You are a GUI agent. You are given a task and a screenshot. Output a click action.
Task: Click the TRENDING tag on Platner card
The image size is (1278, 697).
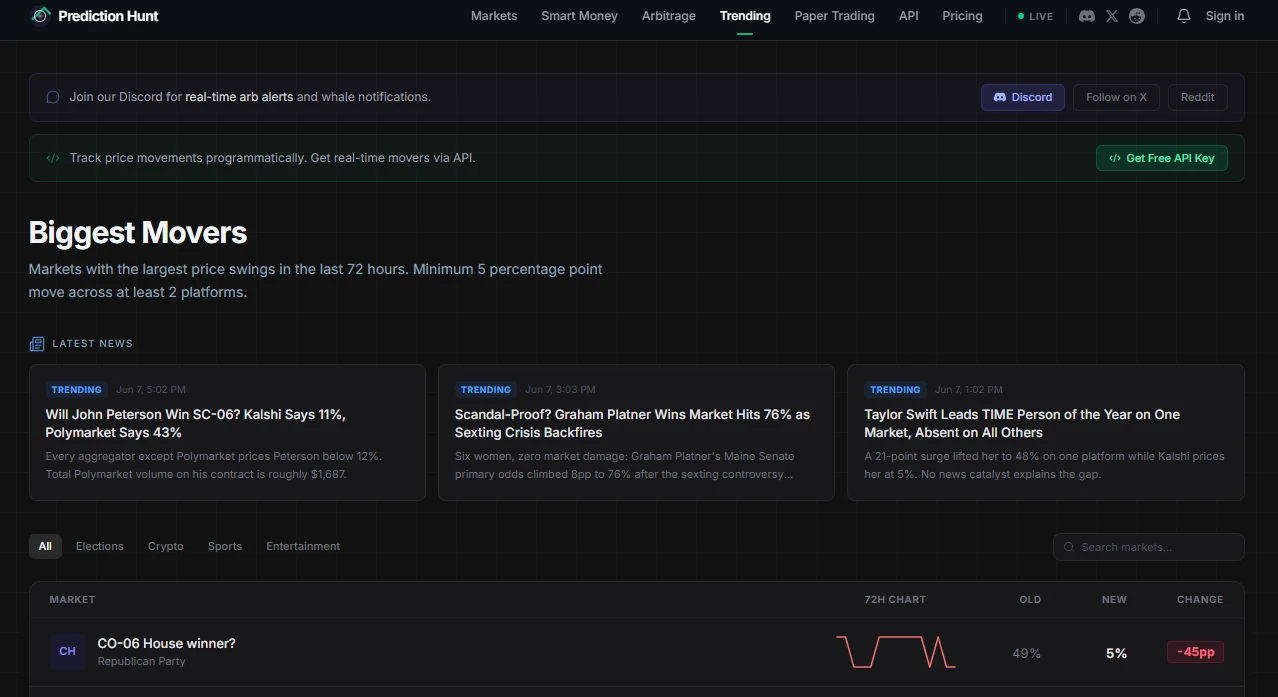[486, 390]
